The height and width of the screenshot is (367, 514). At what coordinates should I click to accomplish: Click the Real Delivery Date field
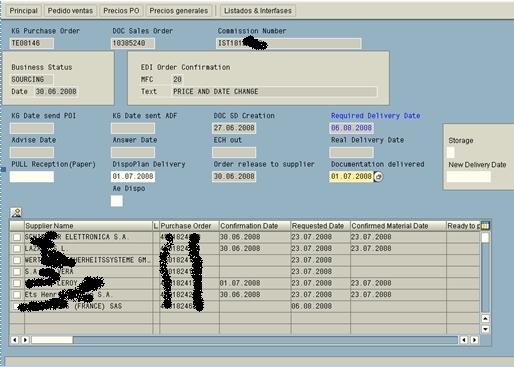(351, 152)
